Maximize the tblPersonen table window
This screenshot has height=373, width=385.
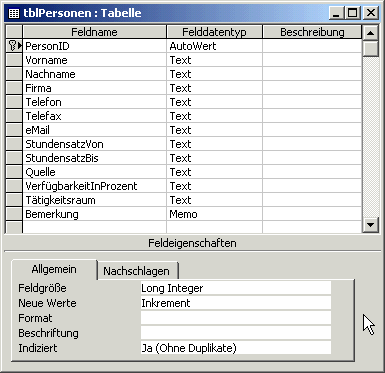tap(353, 13)
